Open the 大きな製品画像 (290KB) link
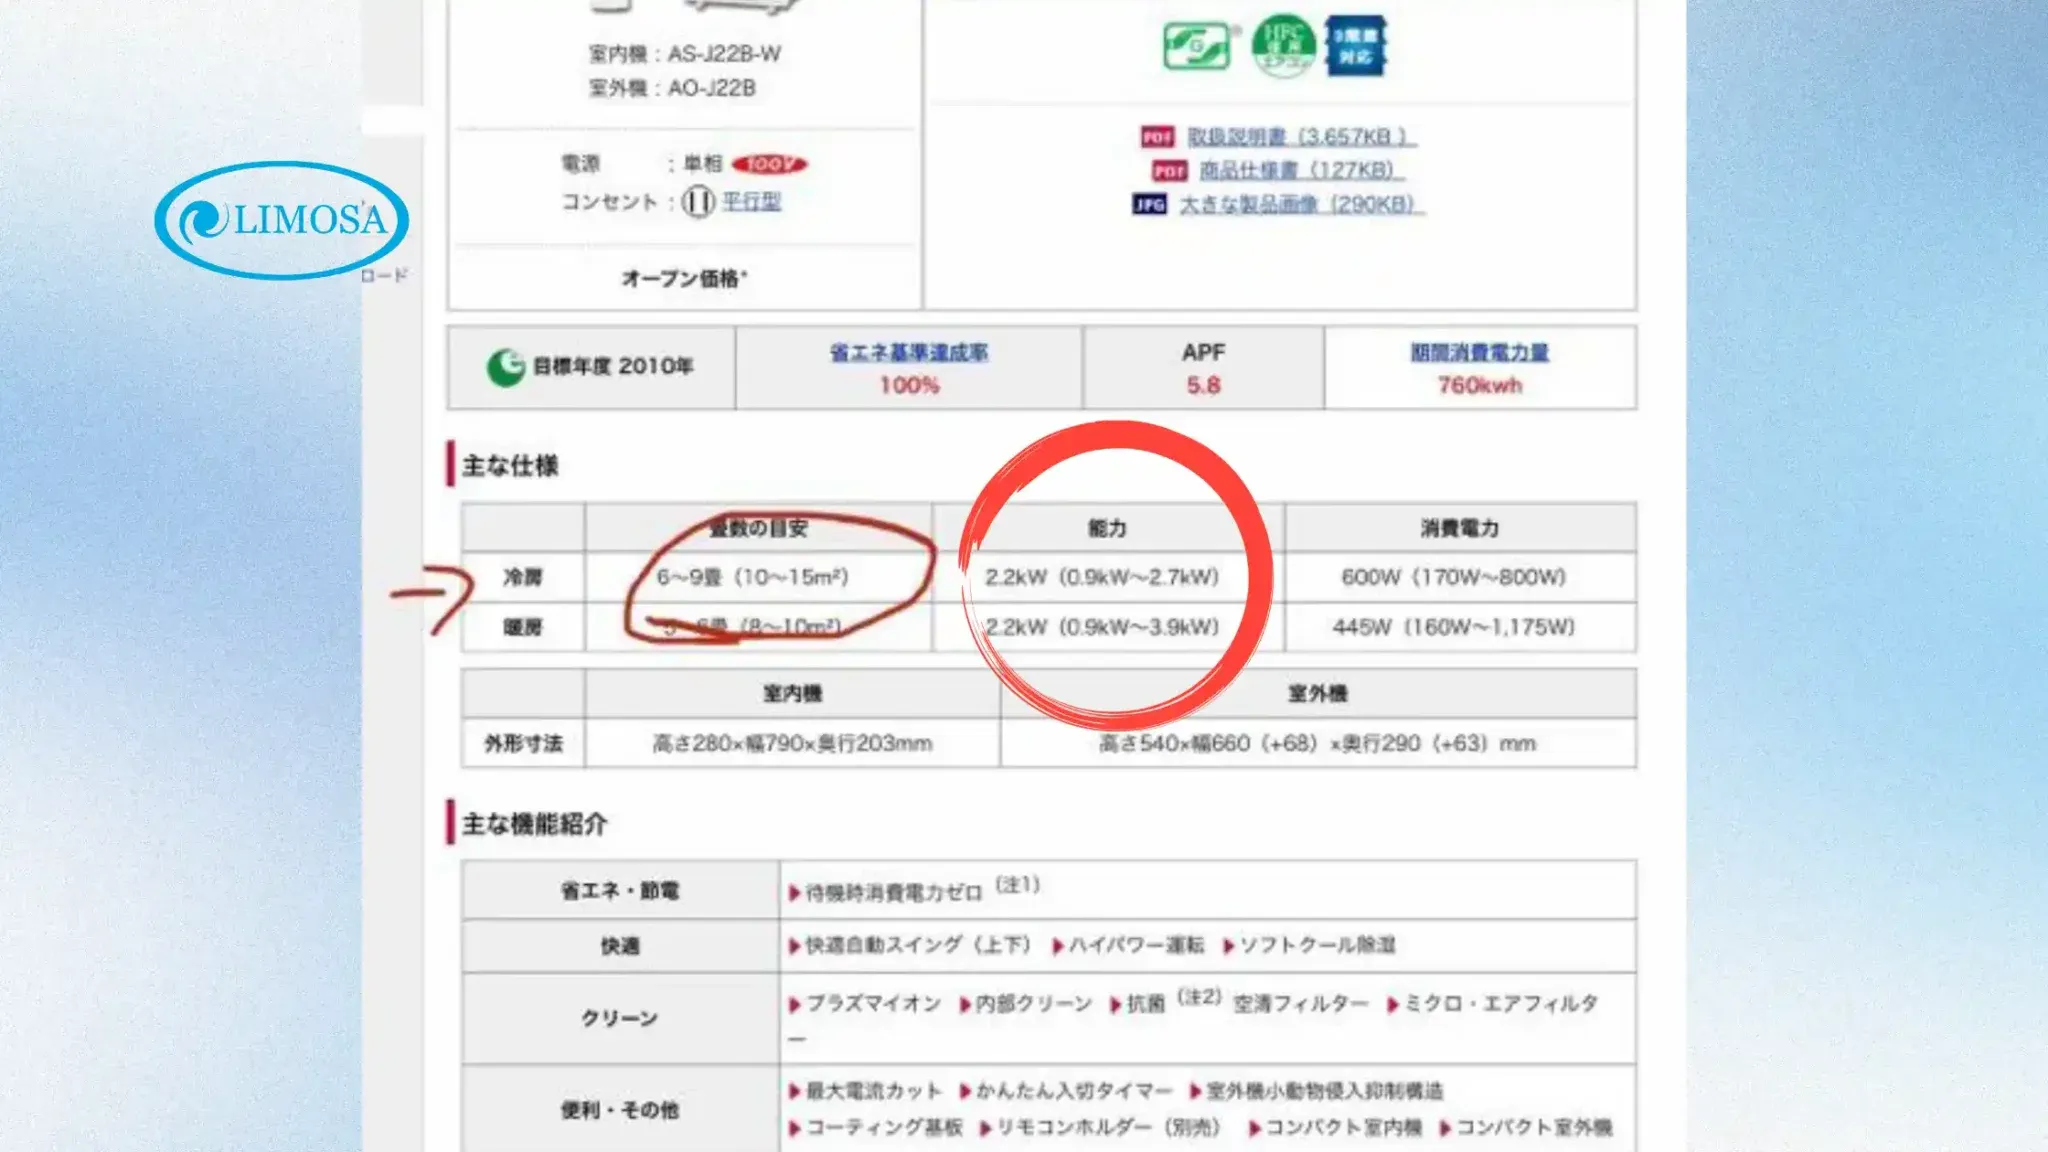 1301,205
